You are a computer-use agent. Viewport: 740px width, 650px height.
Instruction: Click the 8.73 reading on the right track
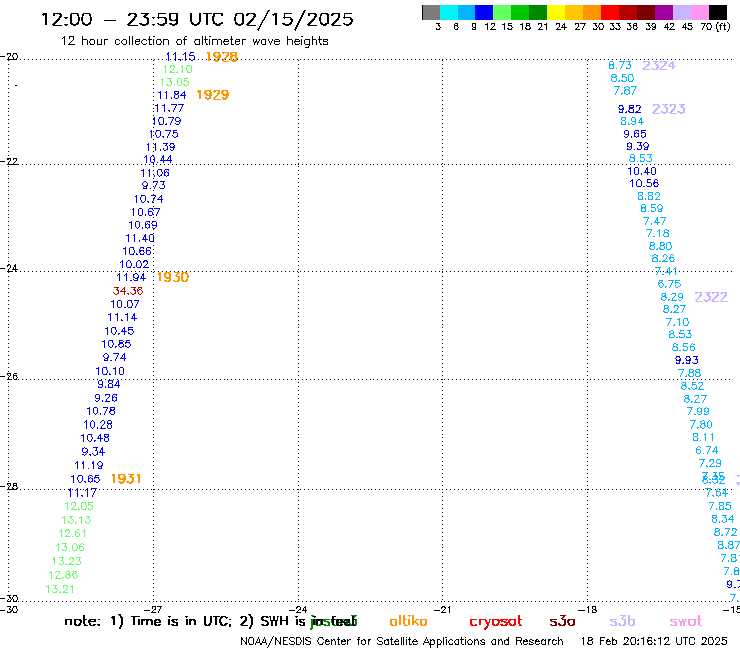click(x=620, y=65)
